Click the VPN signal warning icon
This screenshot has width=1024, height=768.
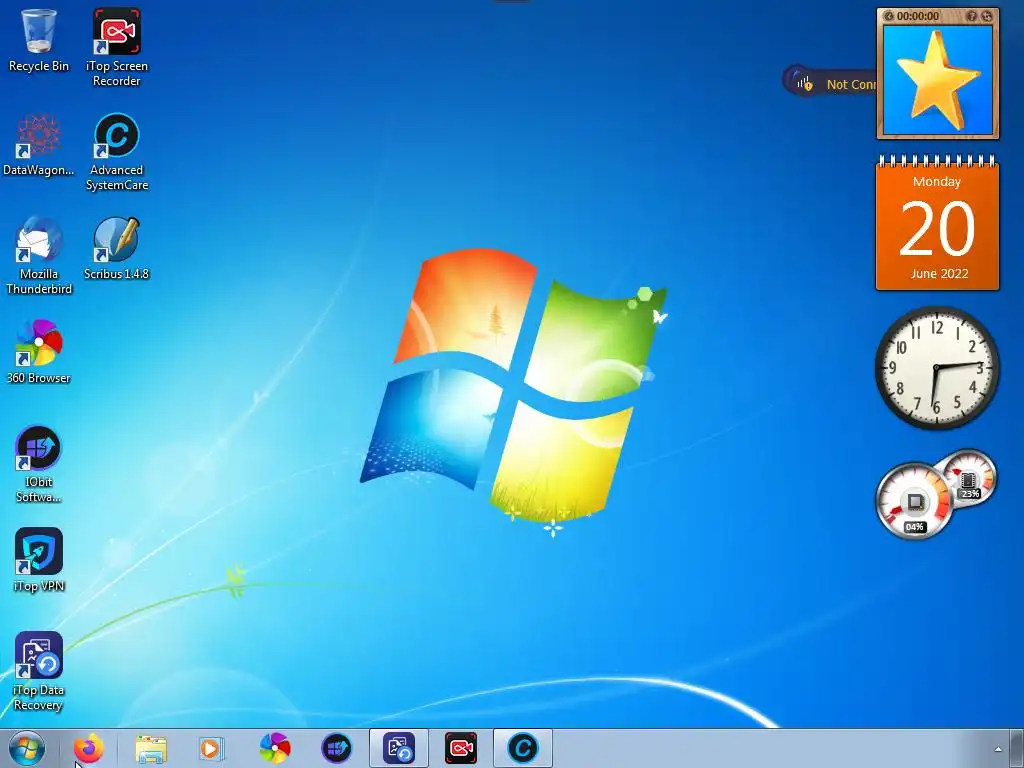(x=804, y=82)
